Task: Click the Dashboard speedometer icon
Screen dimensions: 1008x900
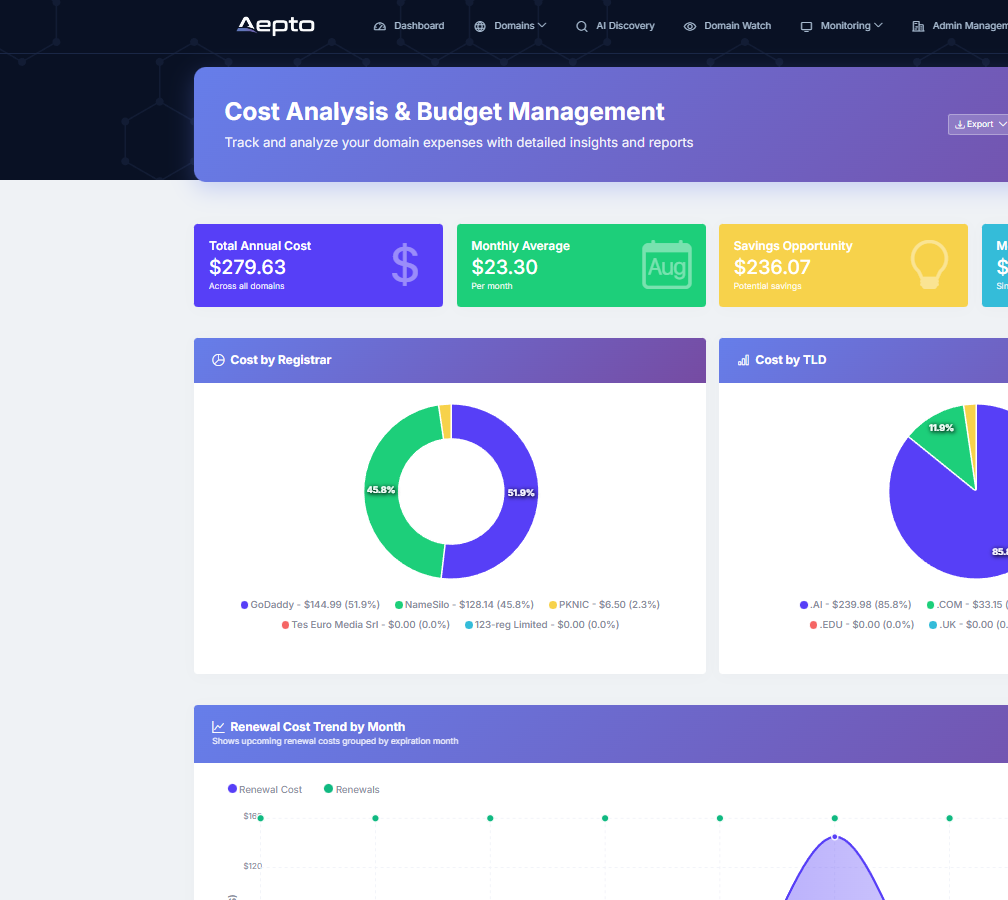Action: pyautogui.click(x=380, y=26)
